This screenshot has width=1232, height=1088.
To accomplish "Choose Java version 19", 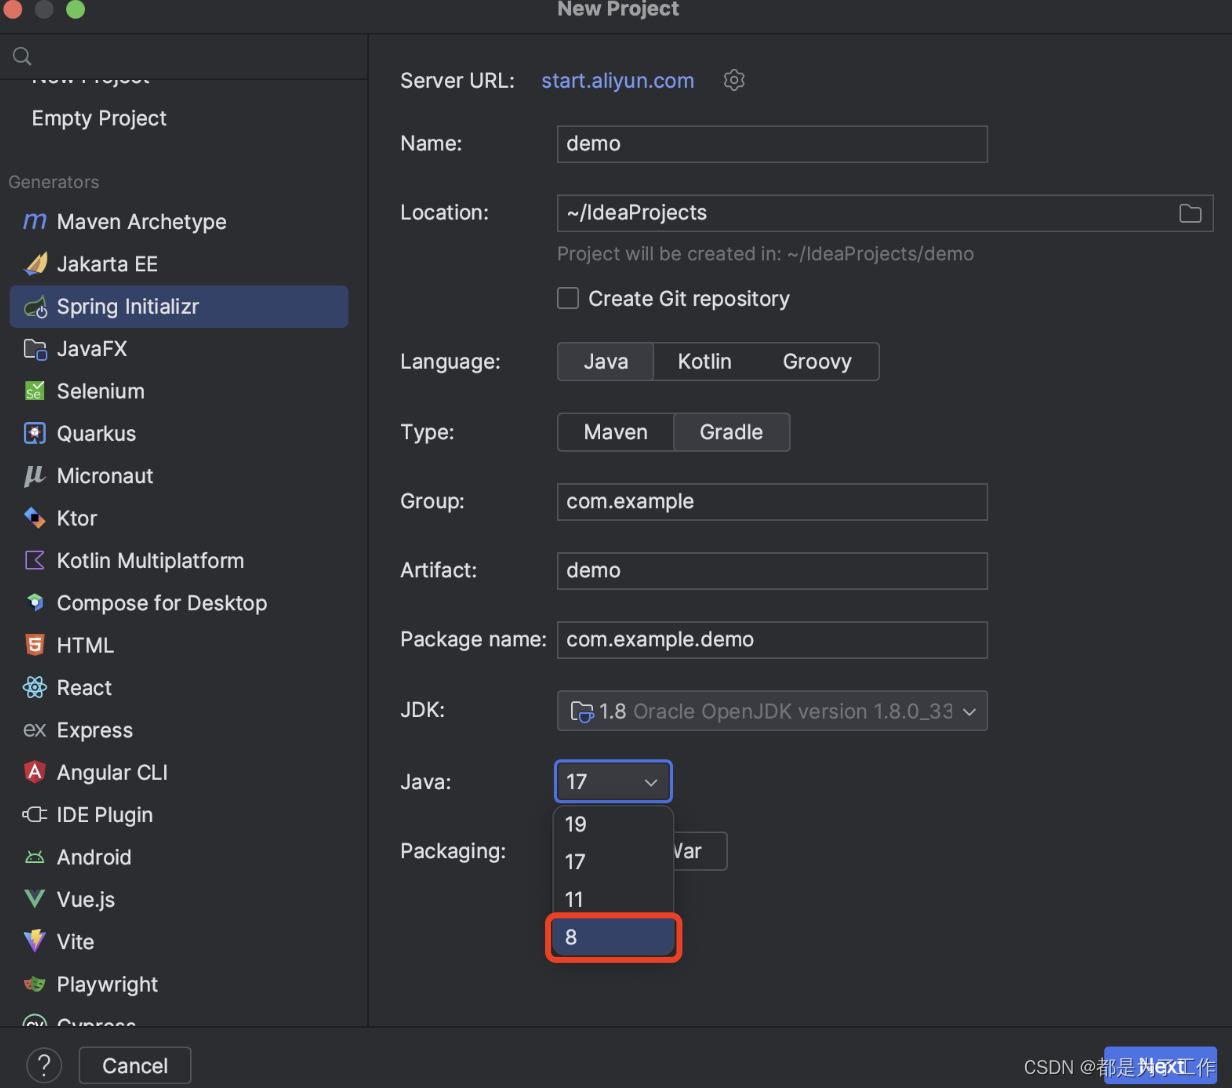I will point(613,824).
